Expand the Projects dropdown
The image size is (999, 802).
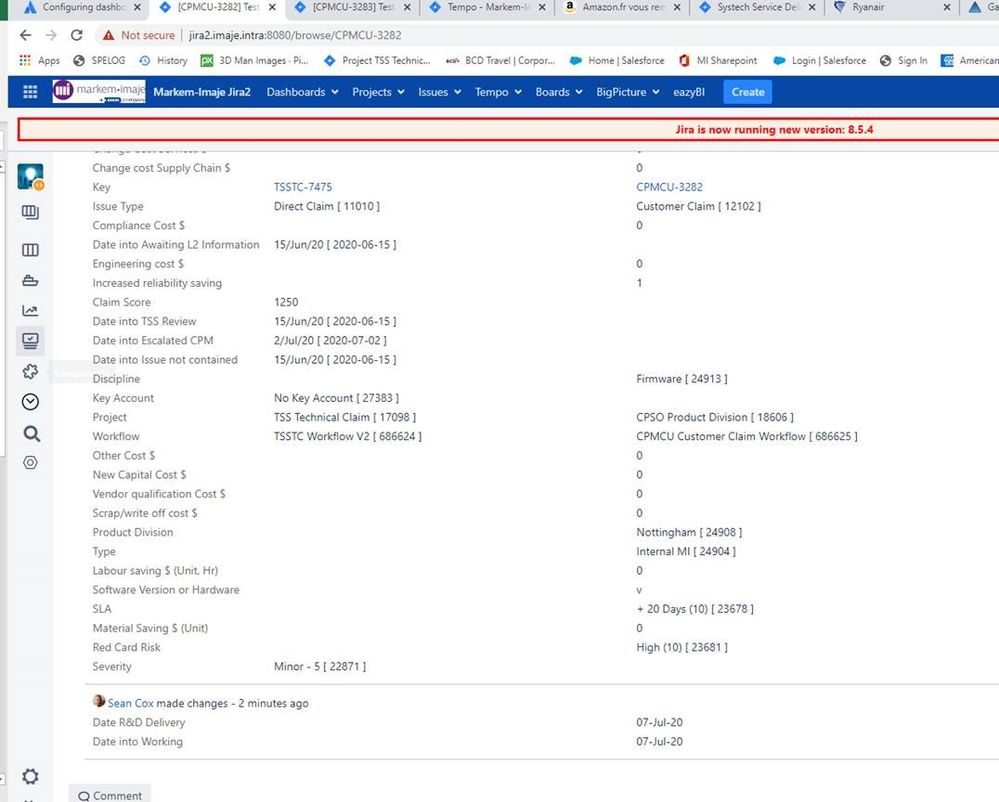378,92
